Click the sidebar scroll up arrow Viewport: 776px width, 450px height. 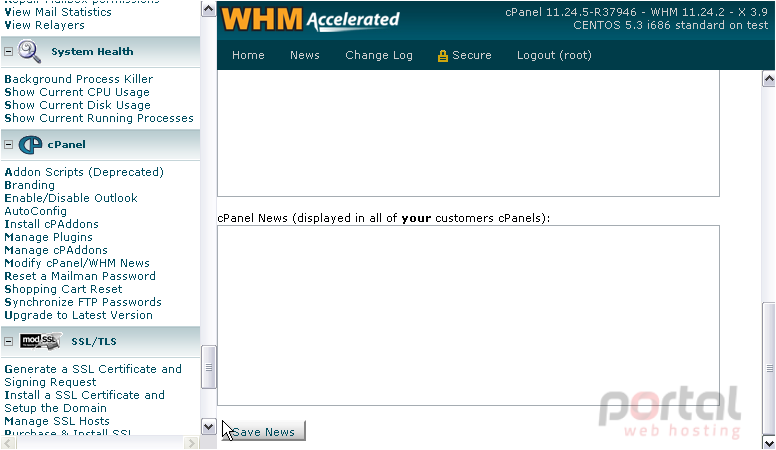pos(208,9)
